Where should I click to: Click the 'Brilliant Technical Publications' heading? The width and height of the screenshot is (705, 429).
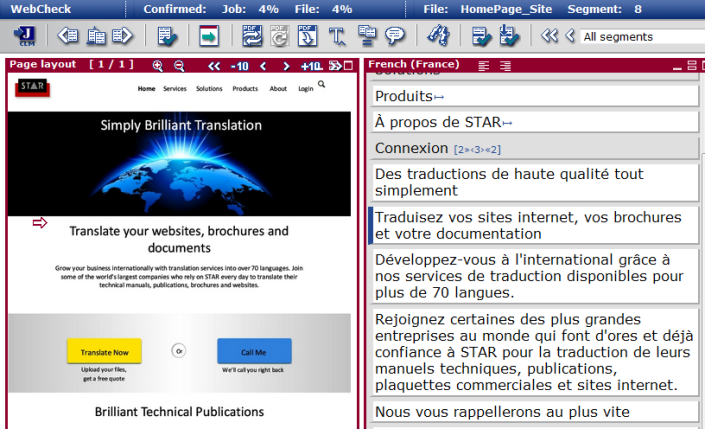point(179,411)
